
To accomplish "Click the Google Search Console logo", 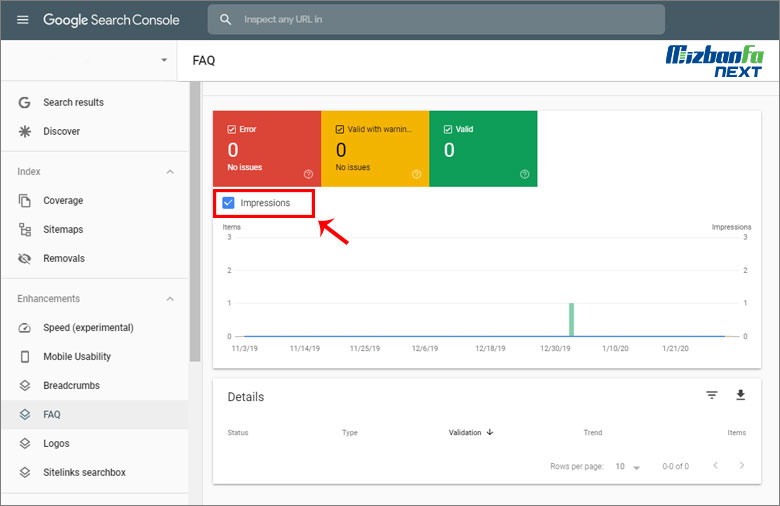I will 111,20.
